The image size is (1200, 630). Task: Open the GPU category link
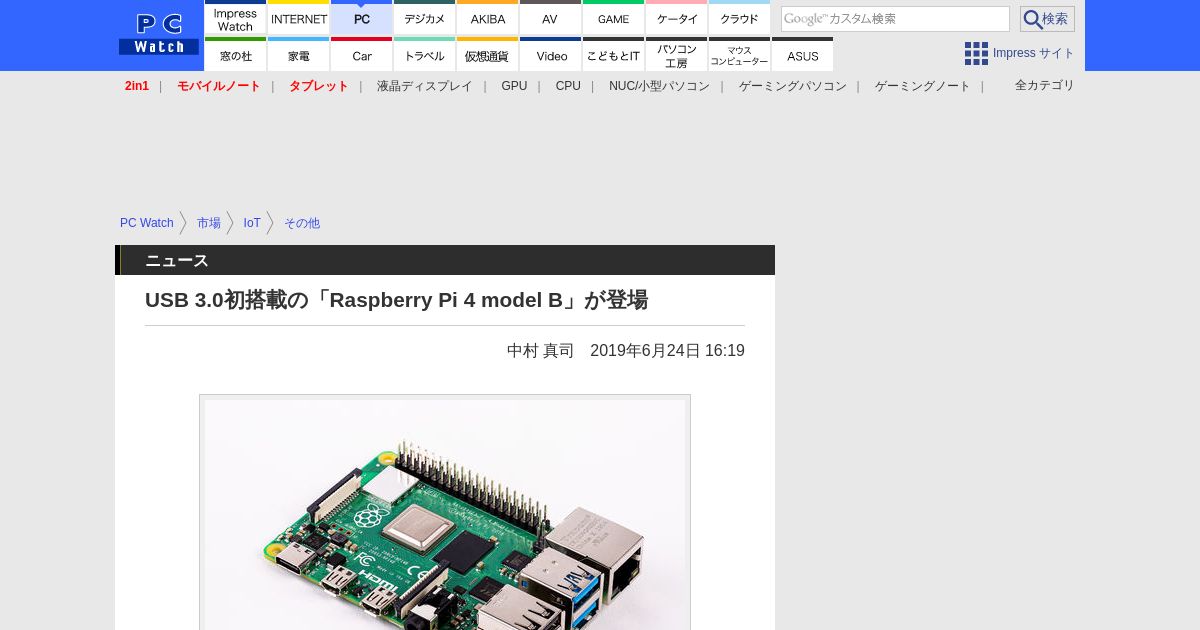(x=514, y=86)
